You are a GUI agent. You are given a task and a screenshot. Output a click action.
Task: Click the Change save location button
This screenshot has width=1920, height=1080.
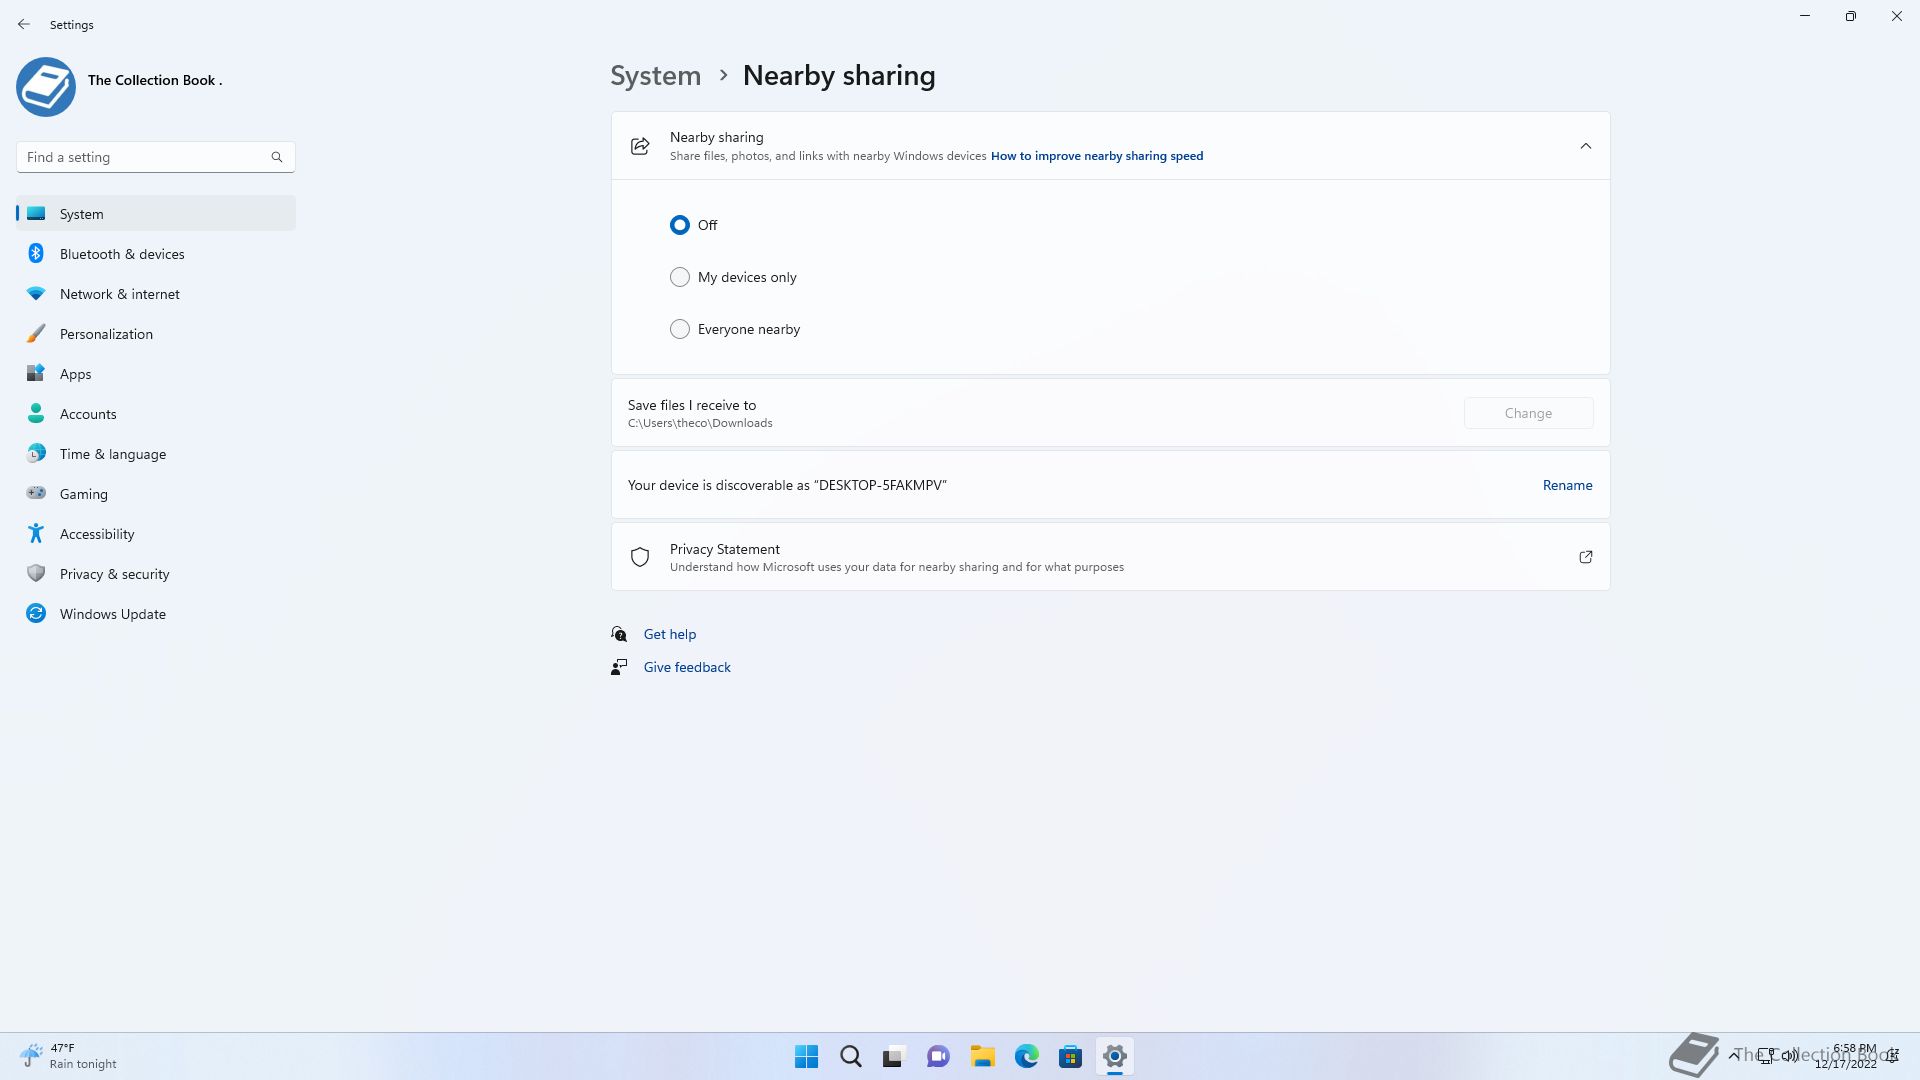1528,413
